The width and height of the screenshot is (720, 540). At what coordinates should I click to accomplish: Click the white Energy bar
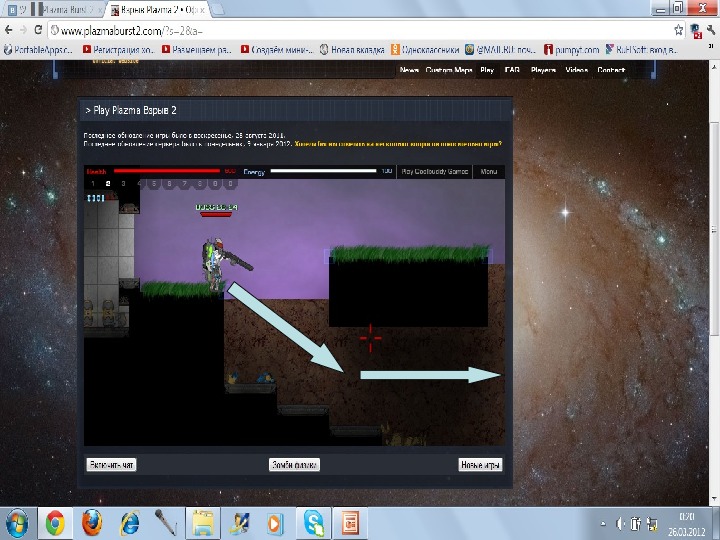(x=323, y=171)
